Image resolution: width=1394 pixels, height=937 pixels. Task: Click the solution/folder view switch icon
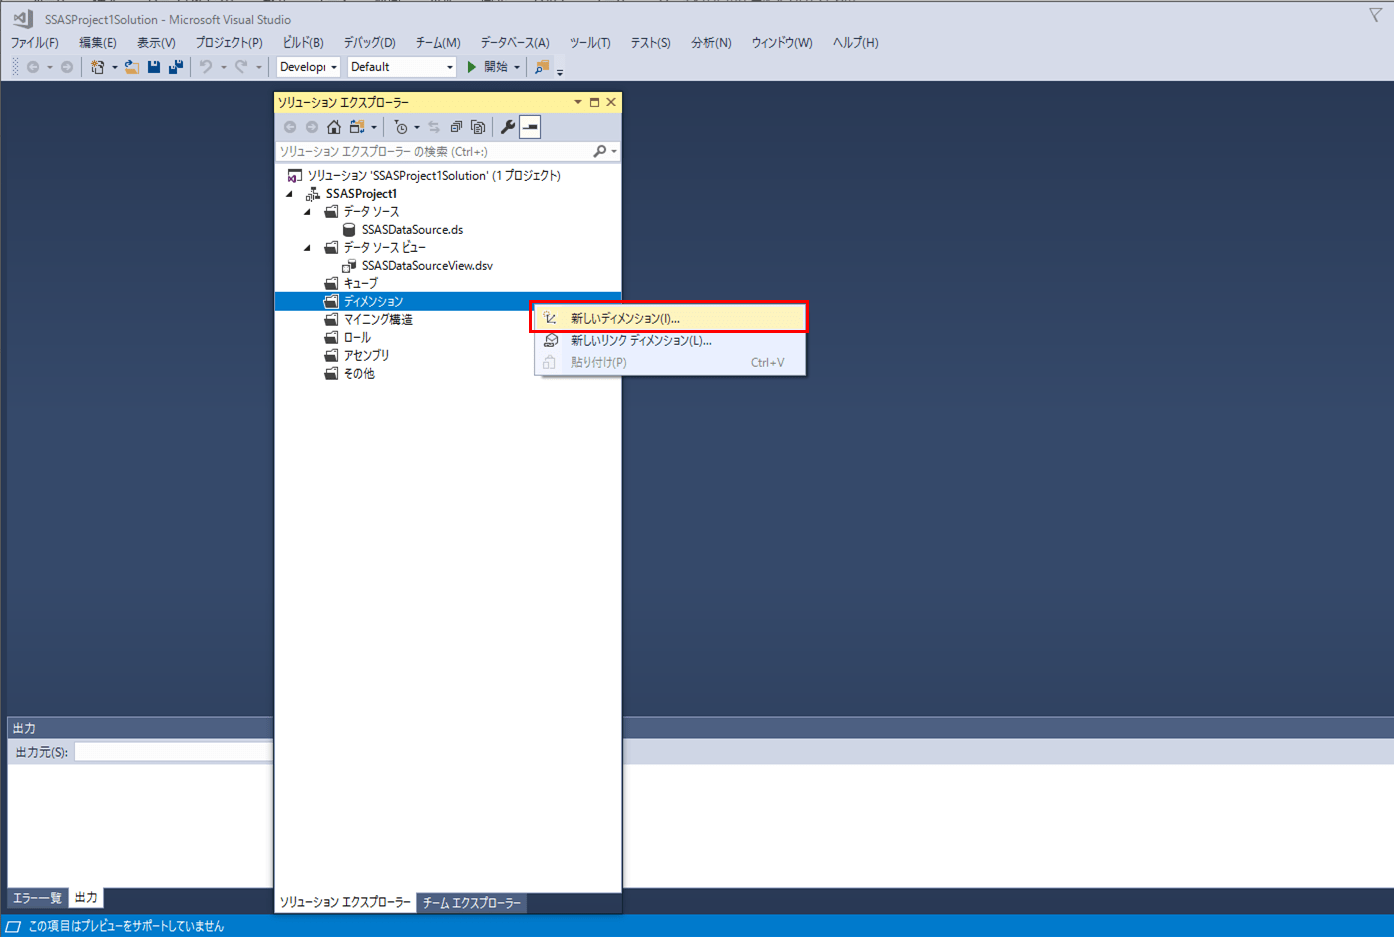click(x=357, y=127)
